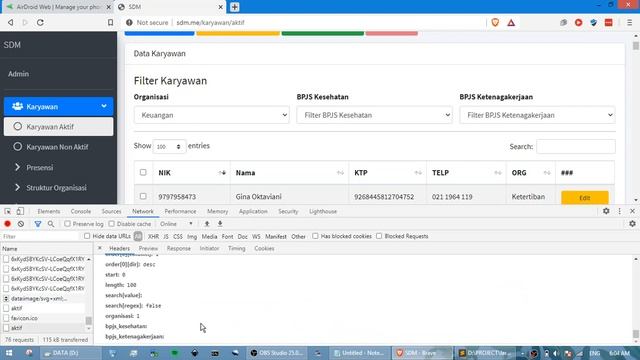640x360 pixels.
Task: Toggle the device toolbar icon in DevTools
Action: coord(20,211)
